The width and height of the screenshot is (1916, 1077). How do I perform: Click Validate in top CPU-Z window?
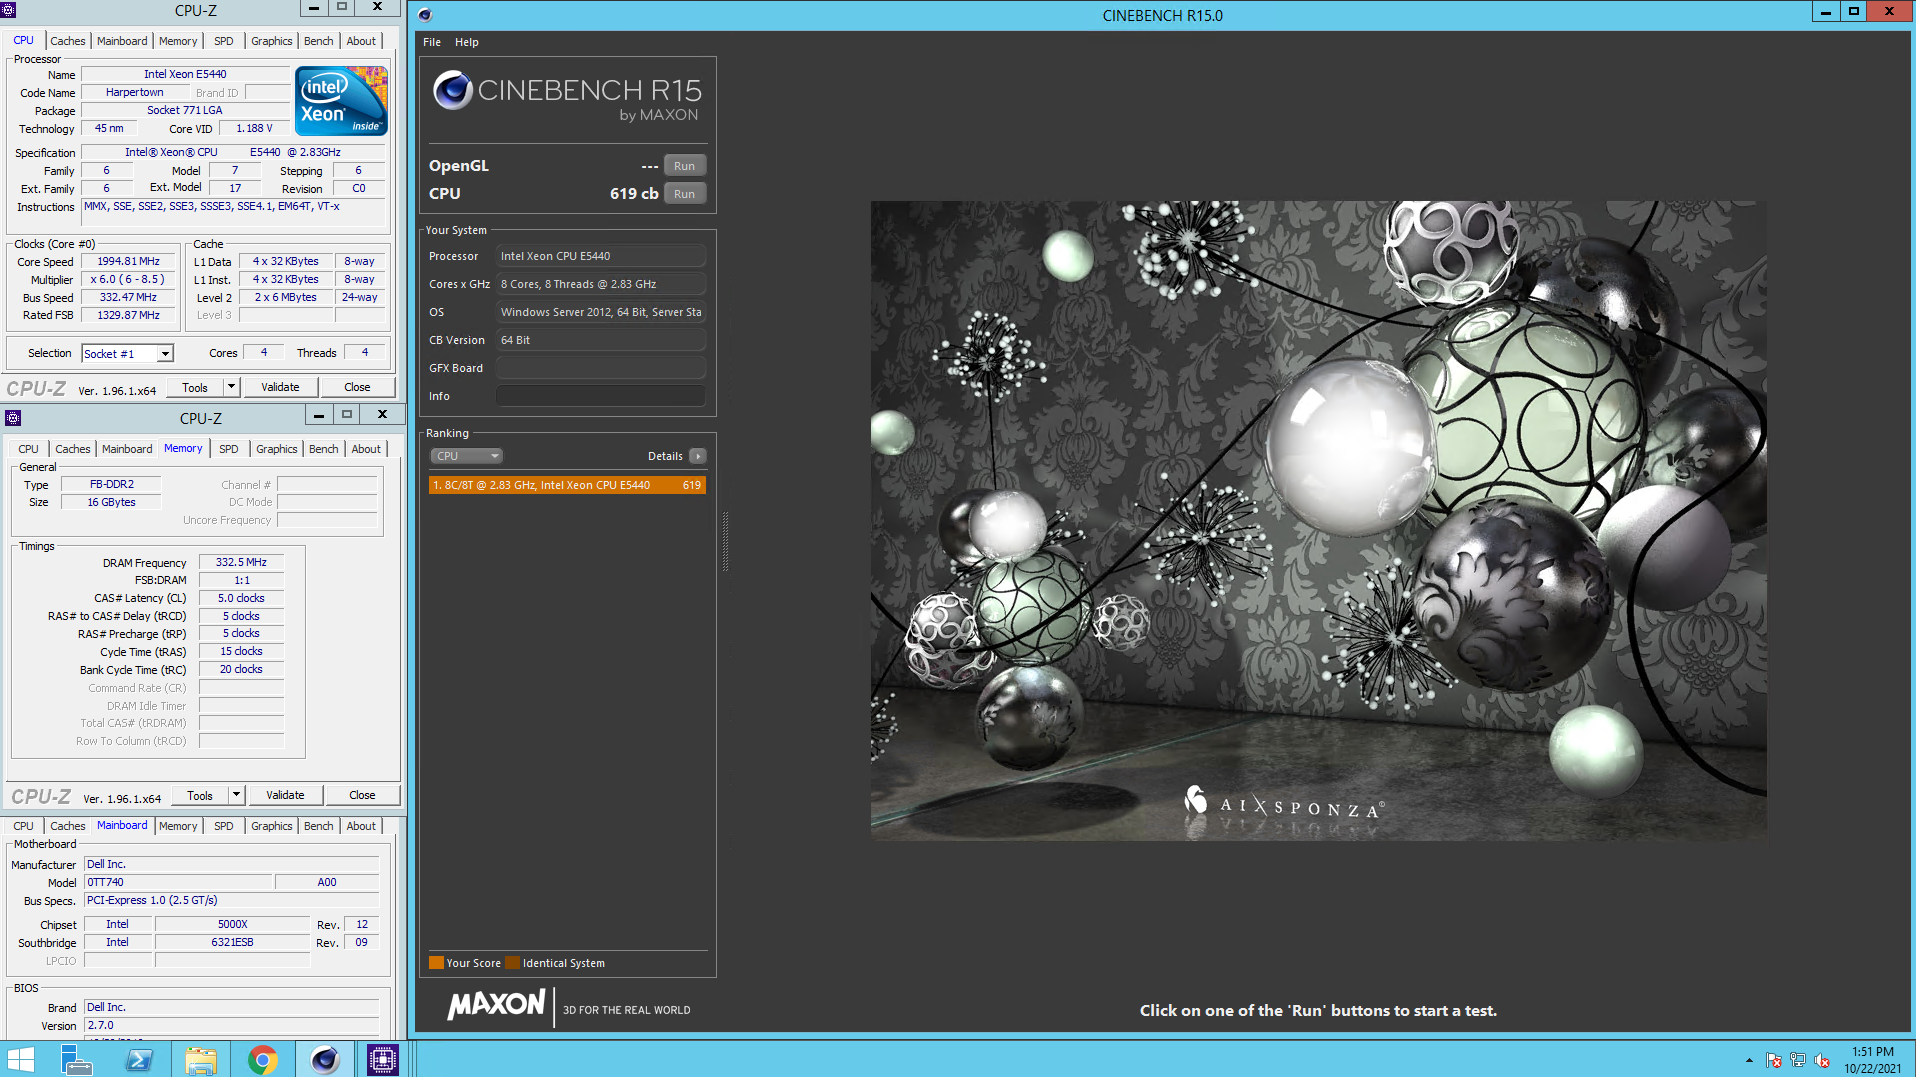(x=280, y=387)
